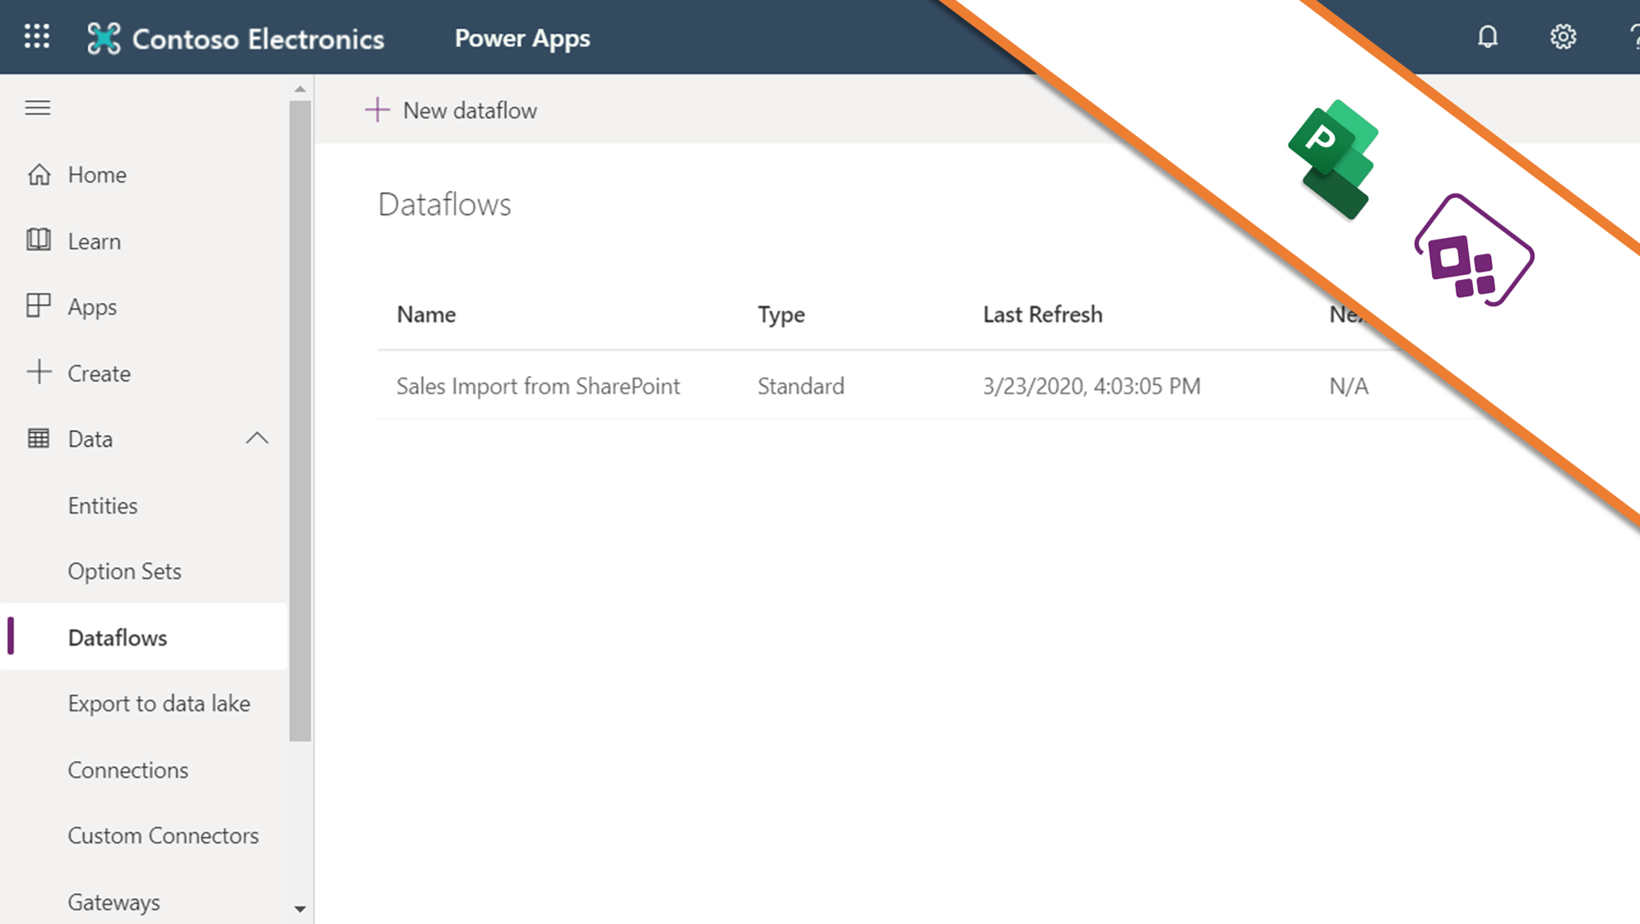Open Connections under Data
Viewport: 1640px width, 924px height.
(x=128, y=770)
